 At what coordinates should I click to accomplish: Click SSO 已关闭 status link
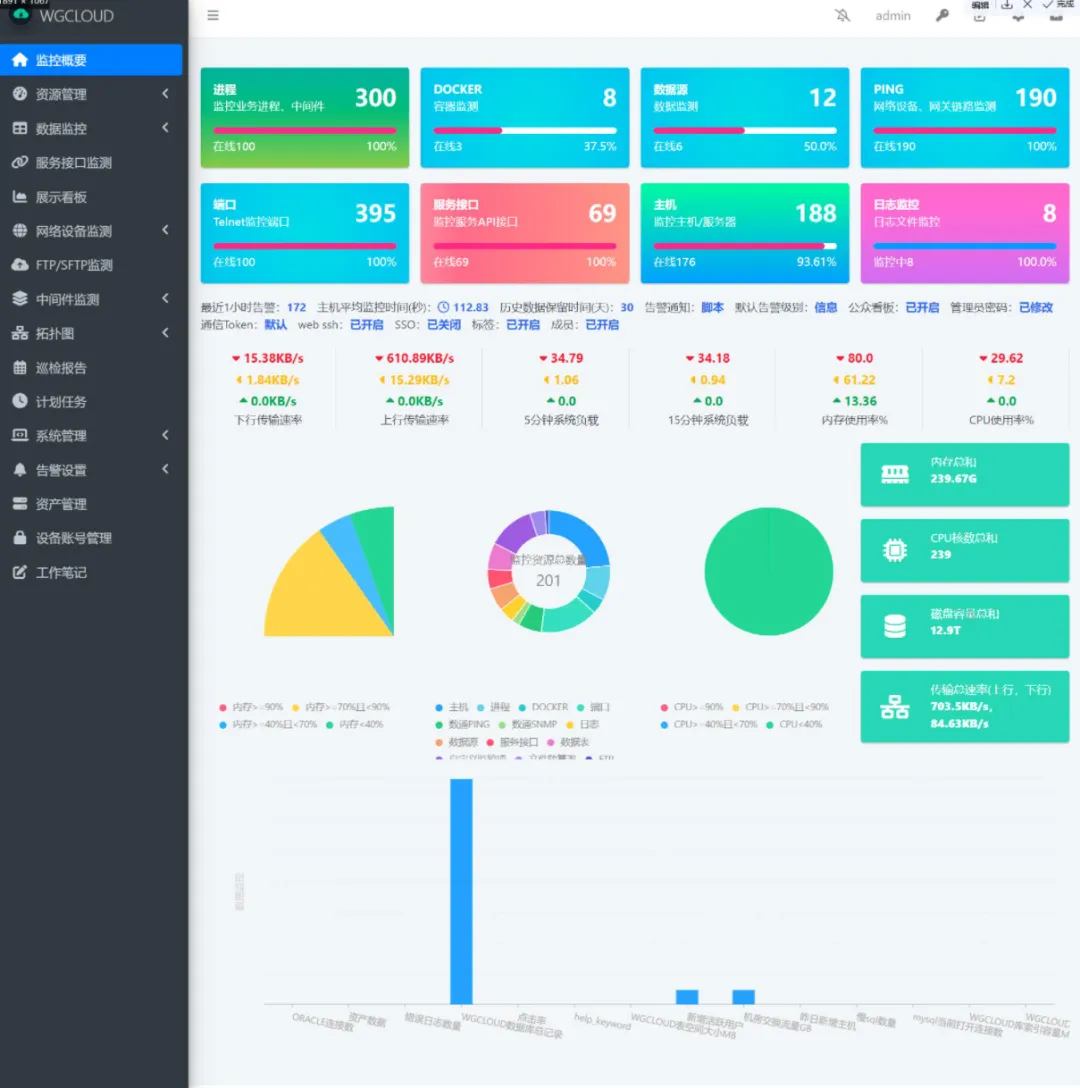(x=444, y=325)
